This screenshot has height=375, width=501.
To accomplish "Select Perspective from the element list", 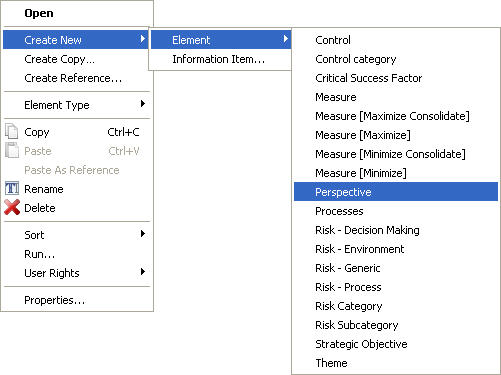I will coord(396,192).
